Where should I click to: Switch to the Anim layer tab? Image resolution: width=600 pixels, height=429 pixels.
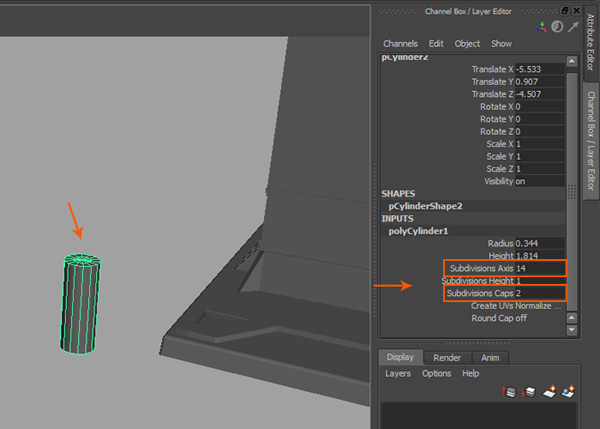(490, 358)
